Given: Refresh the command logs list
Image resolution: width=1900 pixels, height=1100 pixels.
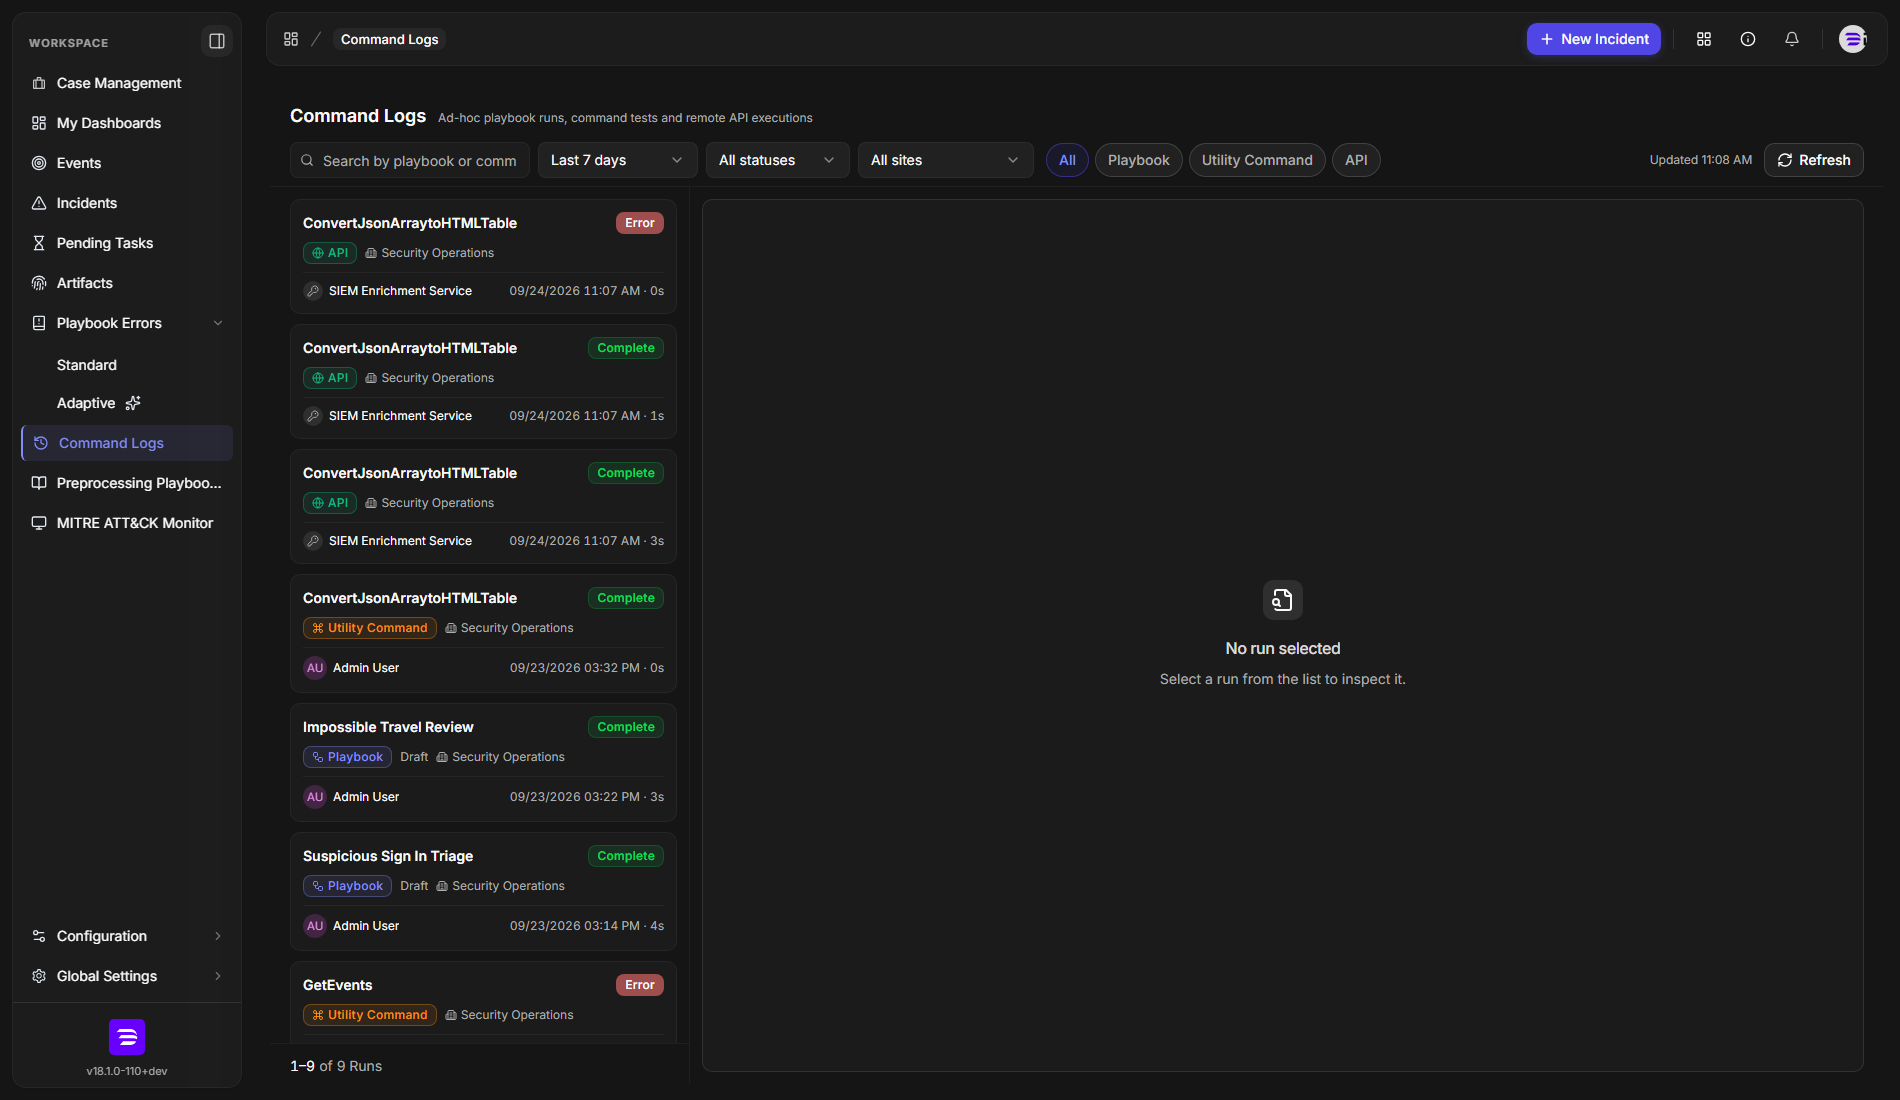Looking at the screenshot, I should pyautogui.click(x=1813, y=160).
